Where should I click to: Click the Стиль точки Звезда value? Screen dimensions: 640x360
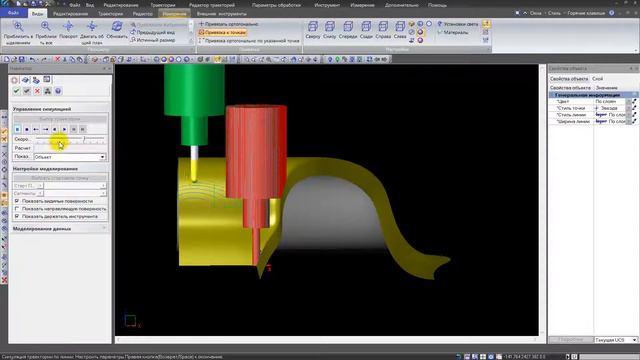click(609, 108)
